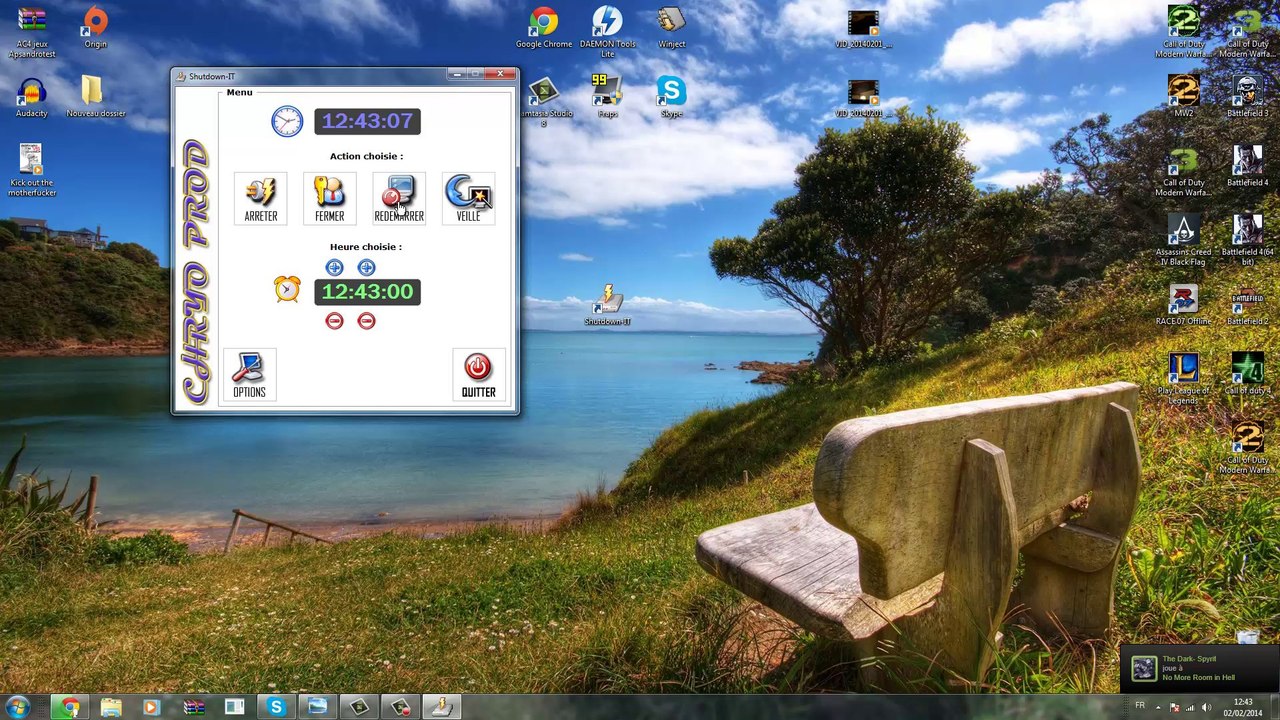Open the media player taskbar icon
The height and width of the screenshot is (720, 1280).
(x=151, y=707)
